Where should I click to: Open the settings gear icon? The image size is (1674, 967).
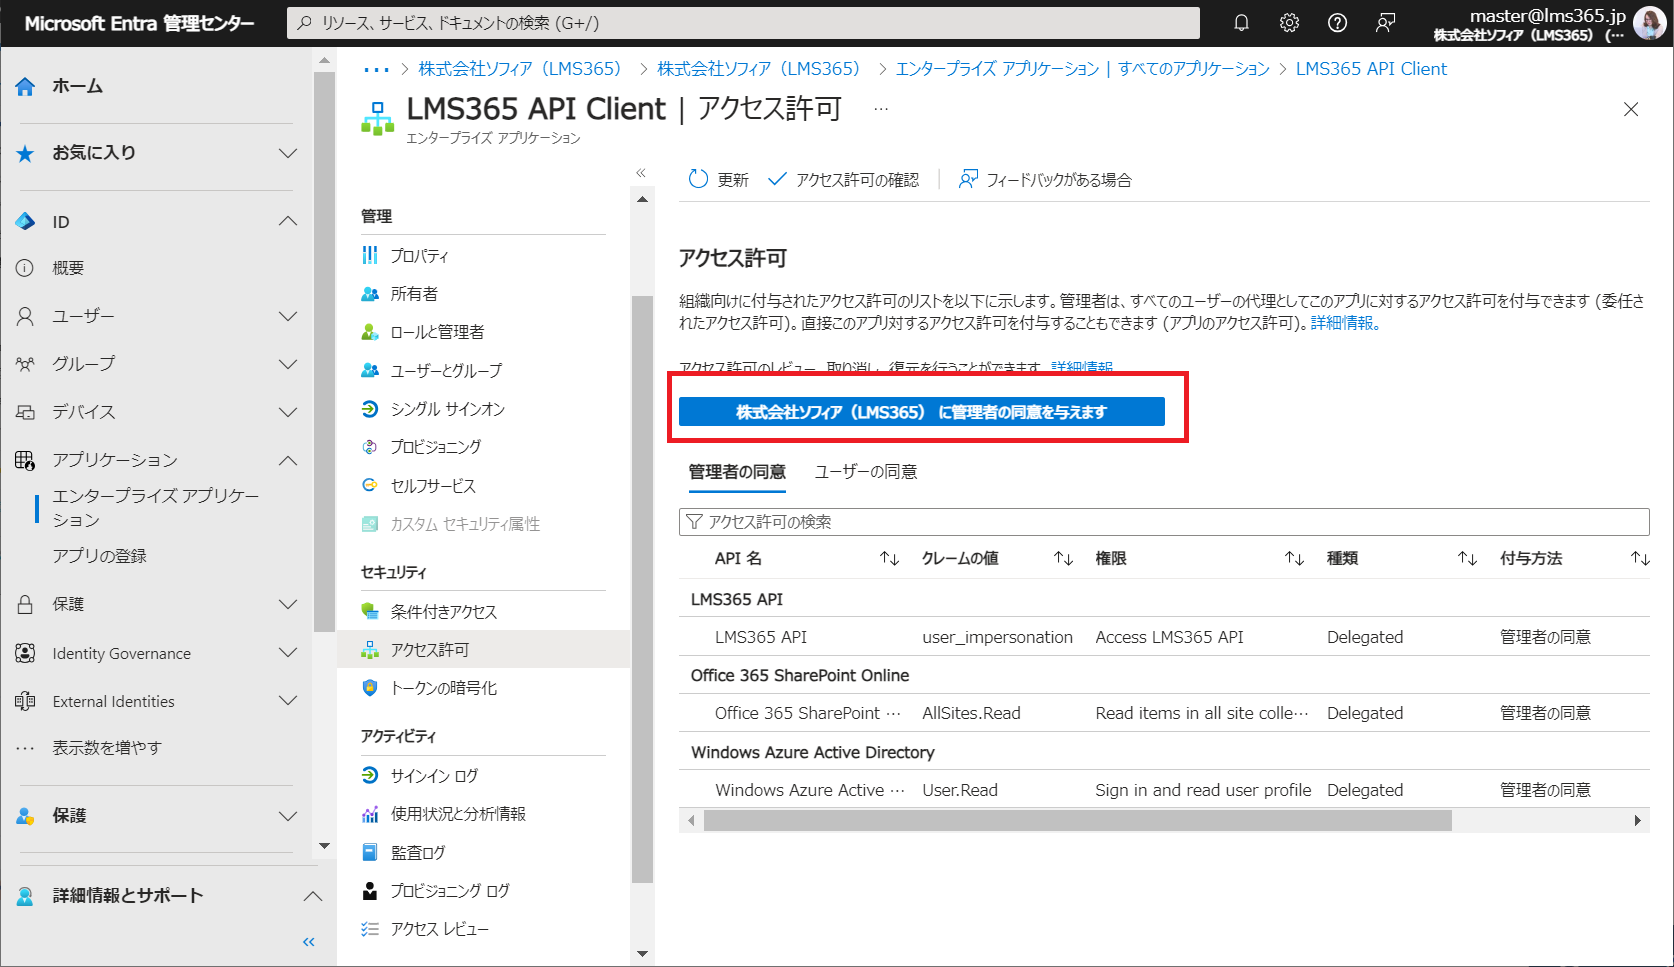tap(1289, 23)
